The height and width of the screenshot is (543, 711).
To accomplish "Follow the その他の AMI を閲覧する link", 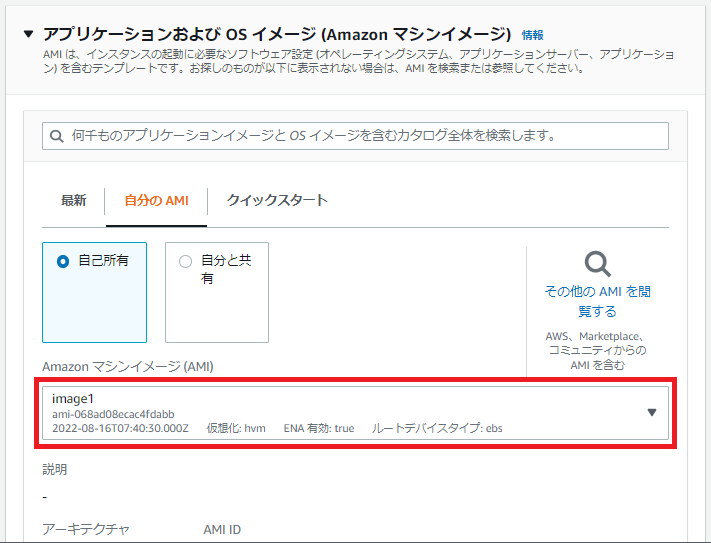I will pyautogui.click(x=597, y=301).
